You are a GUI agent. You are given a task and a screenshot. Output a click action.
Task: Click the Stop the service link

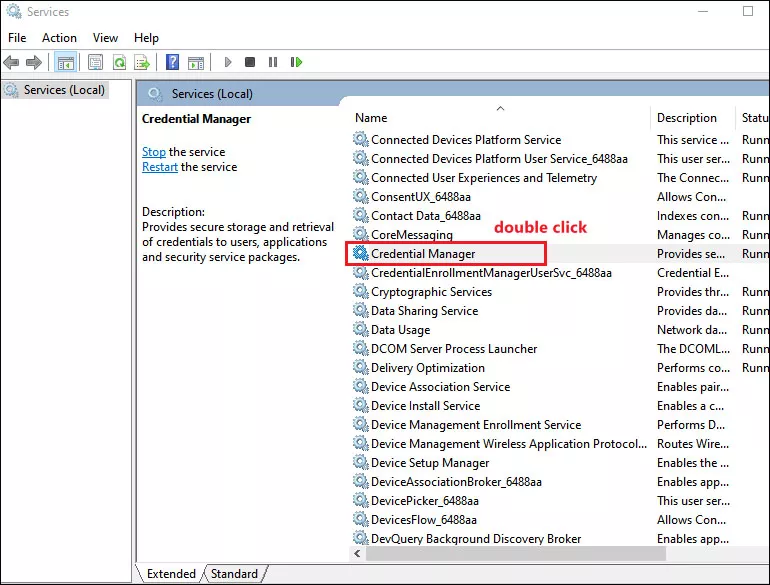pos(154,152)
